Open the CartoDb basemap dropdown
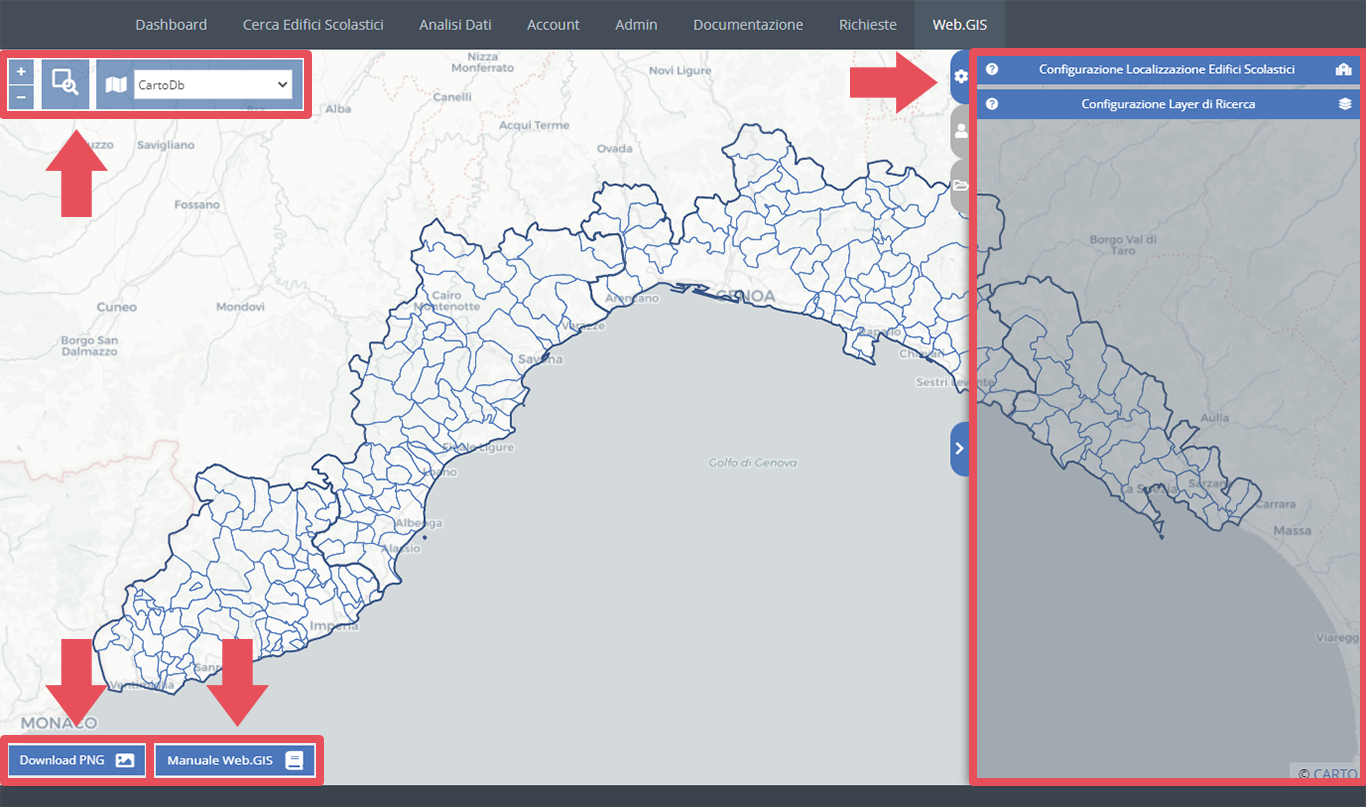The width and height of the screenshot is (1366, 807). point(211,84)
